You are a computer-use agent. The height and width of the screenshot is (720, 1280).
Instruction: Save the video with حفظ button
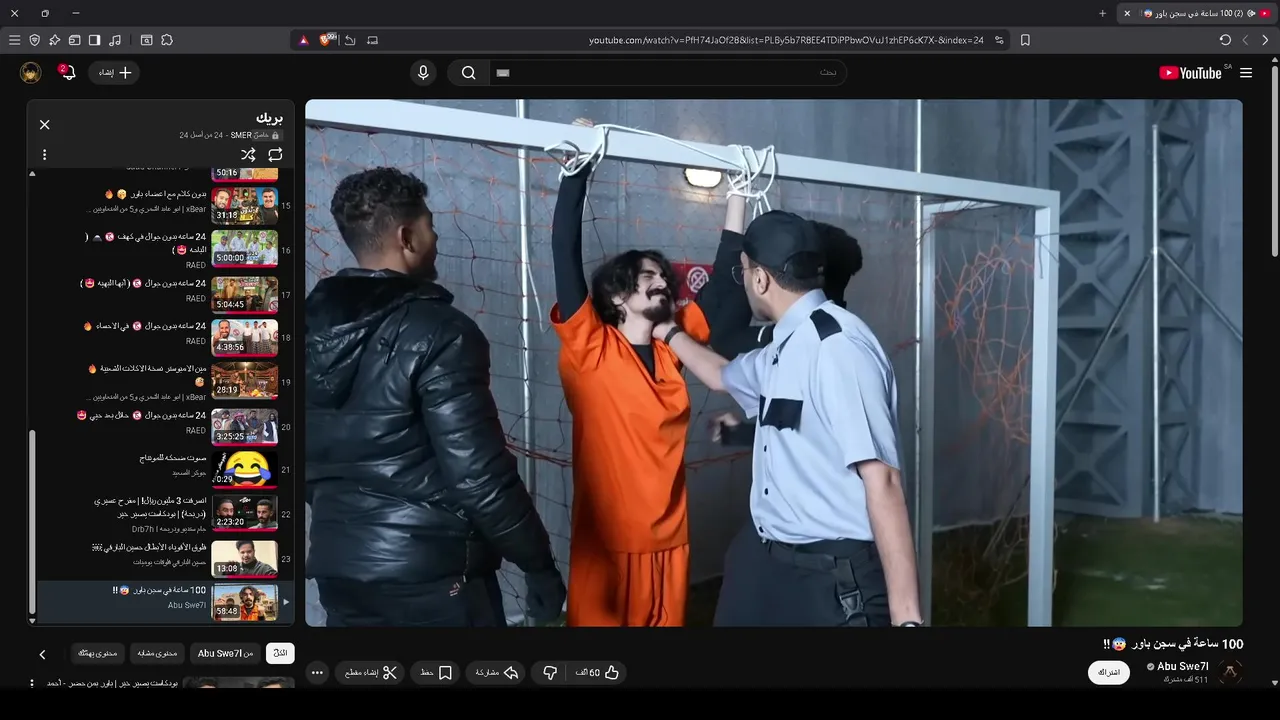click(436, 673)
